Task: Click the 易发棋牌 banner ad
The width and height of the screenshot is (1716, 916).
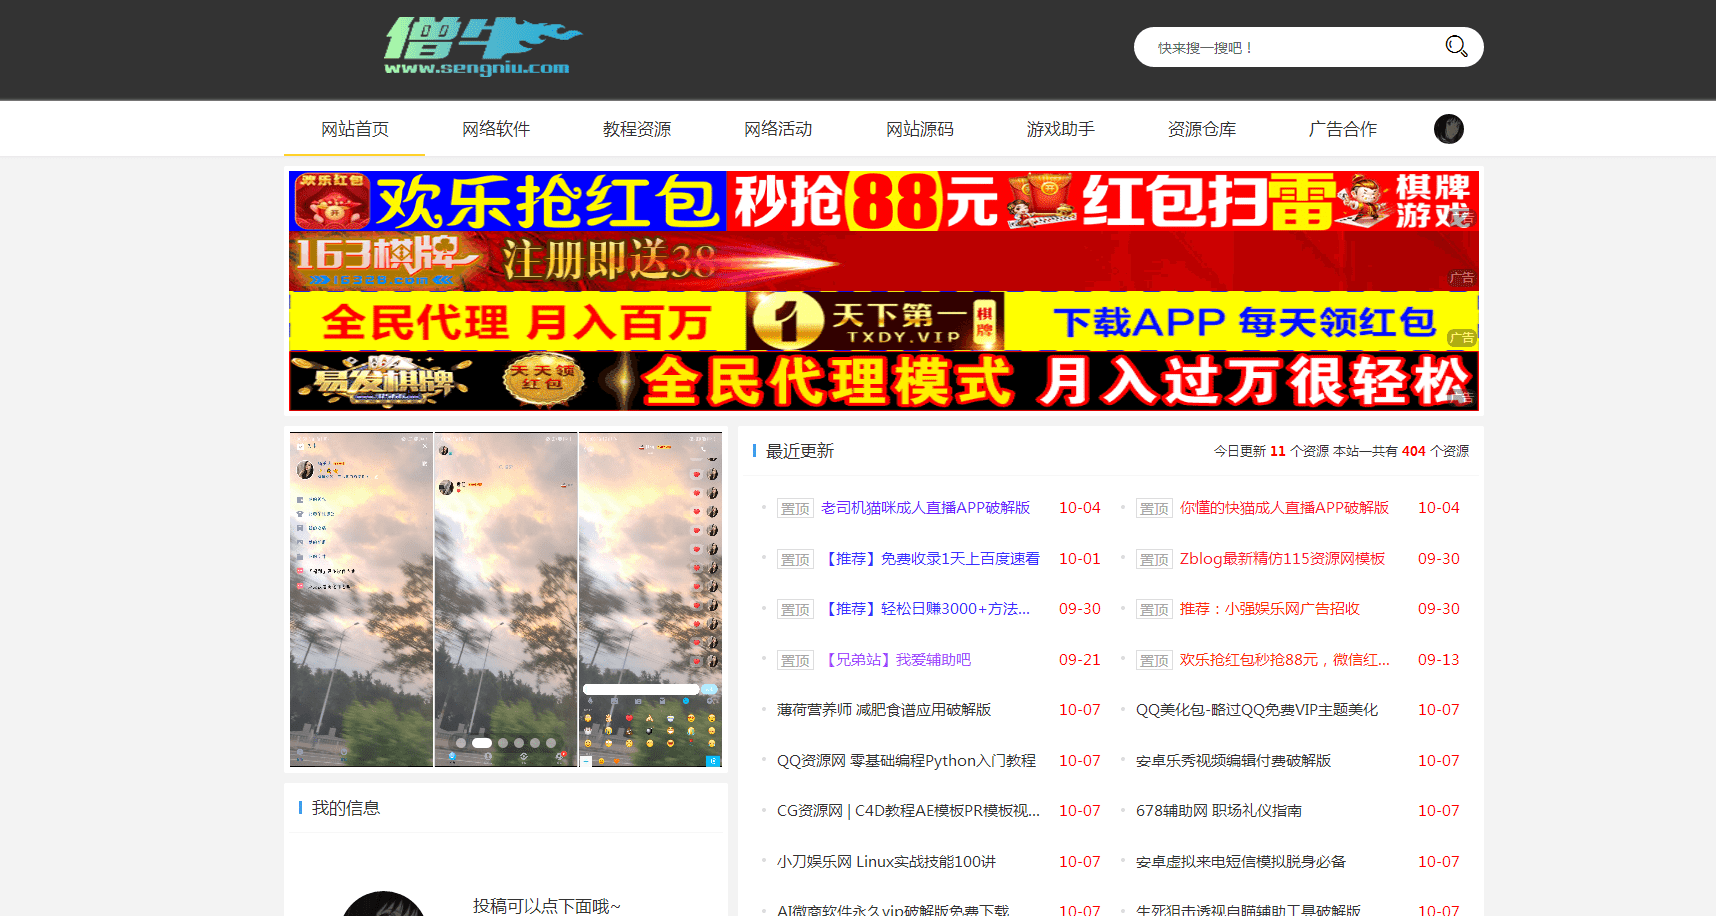Action: [x=884, y=381]
